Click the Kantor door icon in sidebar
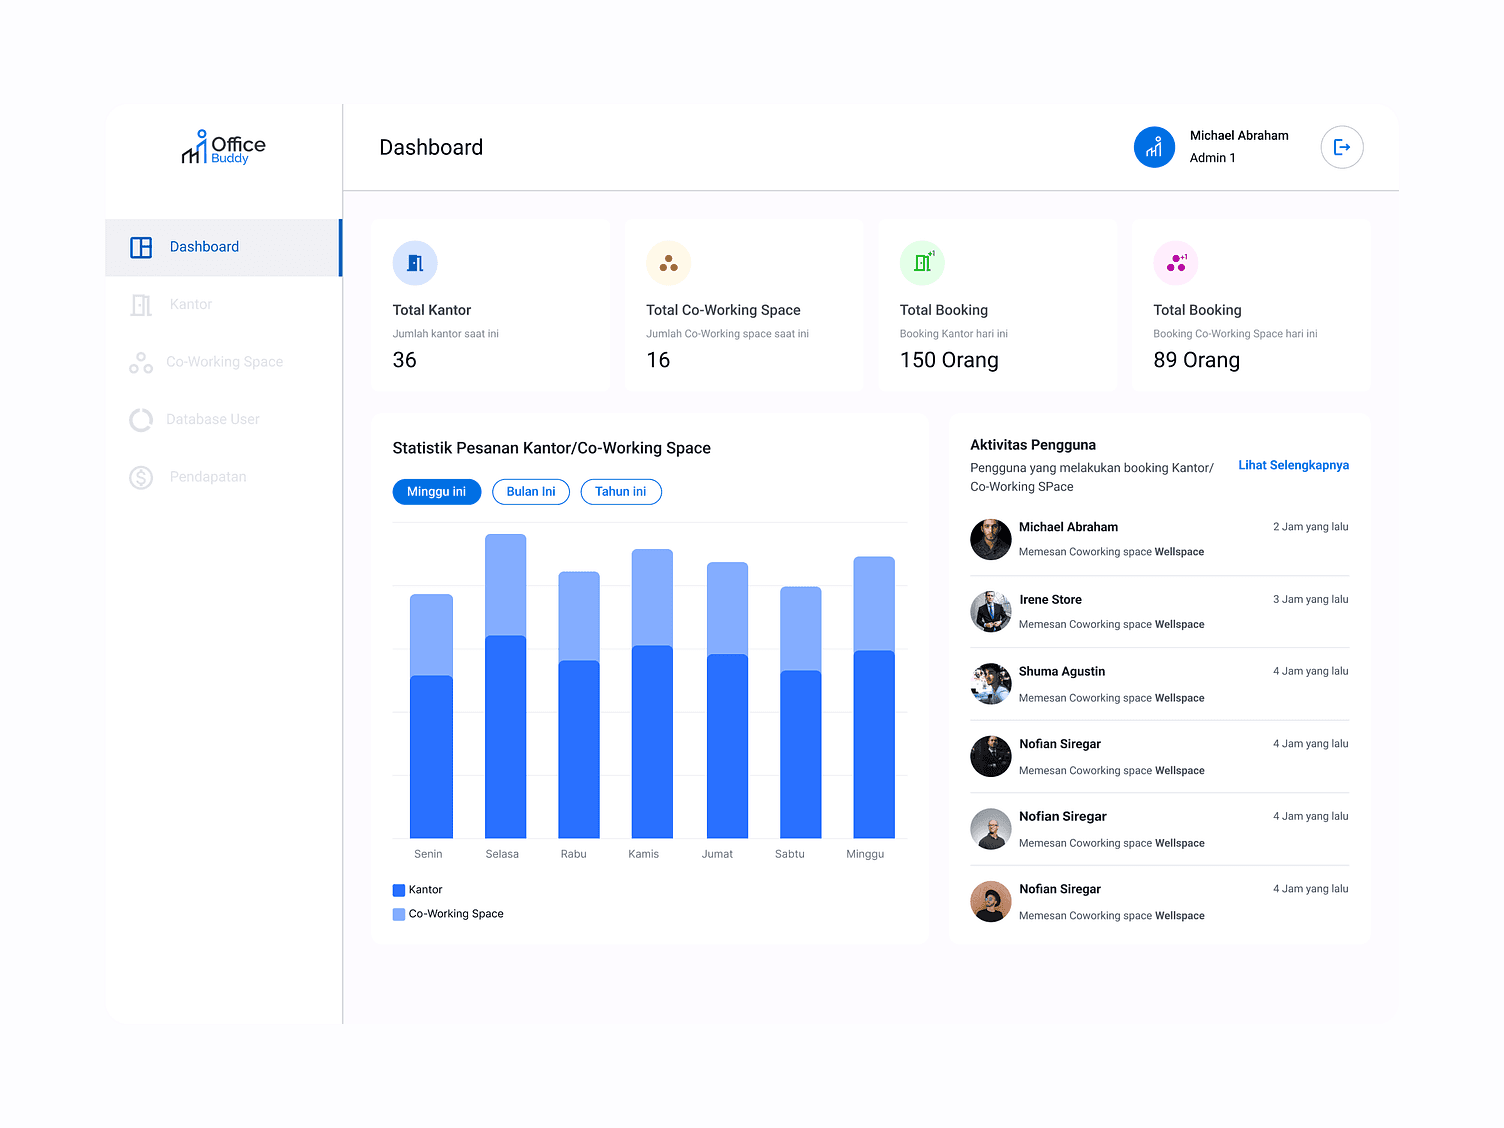Screen dimensions: 1504x1128 pos(141,305)
